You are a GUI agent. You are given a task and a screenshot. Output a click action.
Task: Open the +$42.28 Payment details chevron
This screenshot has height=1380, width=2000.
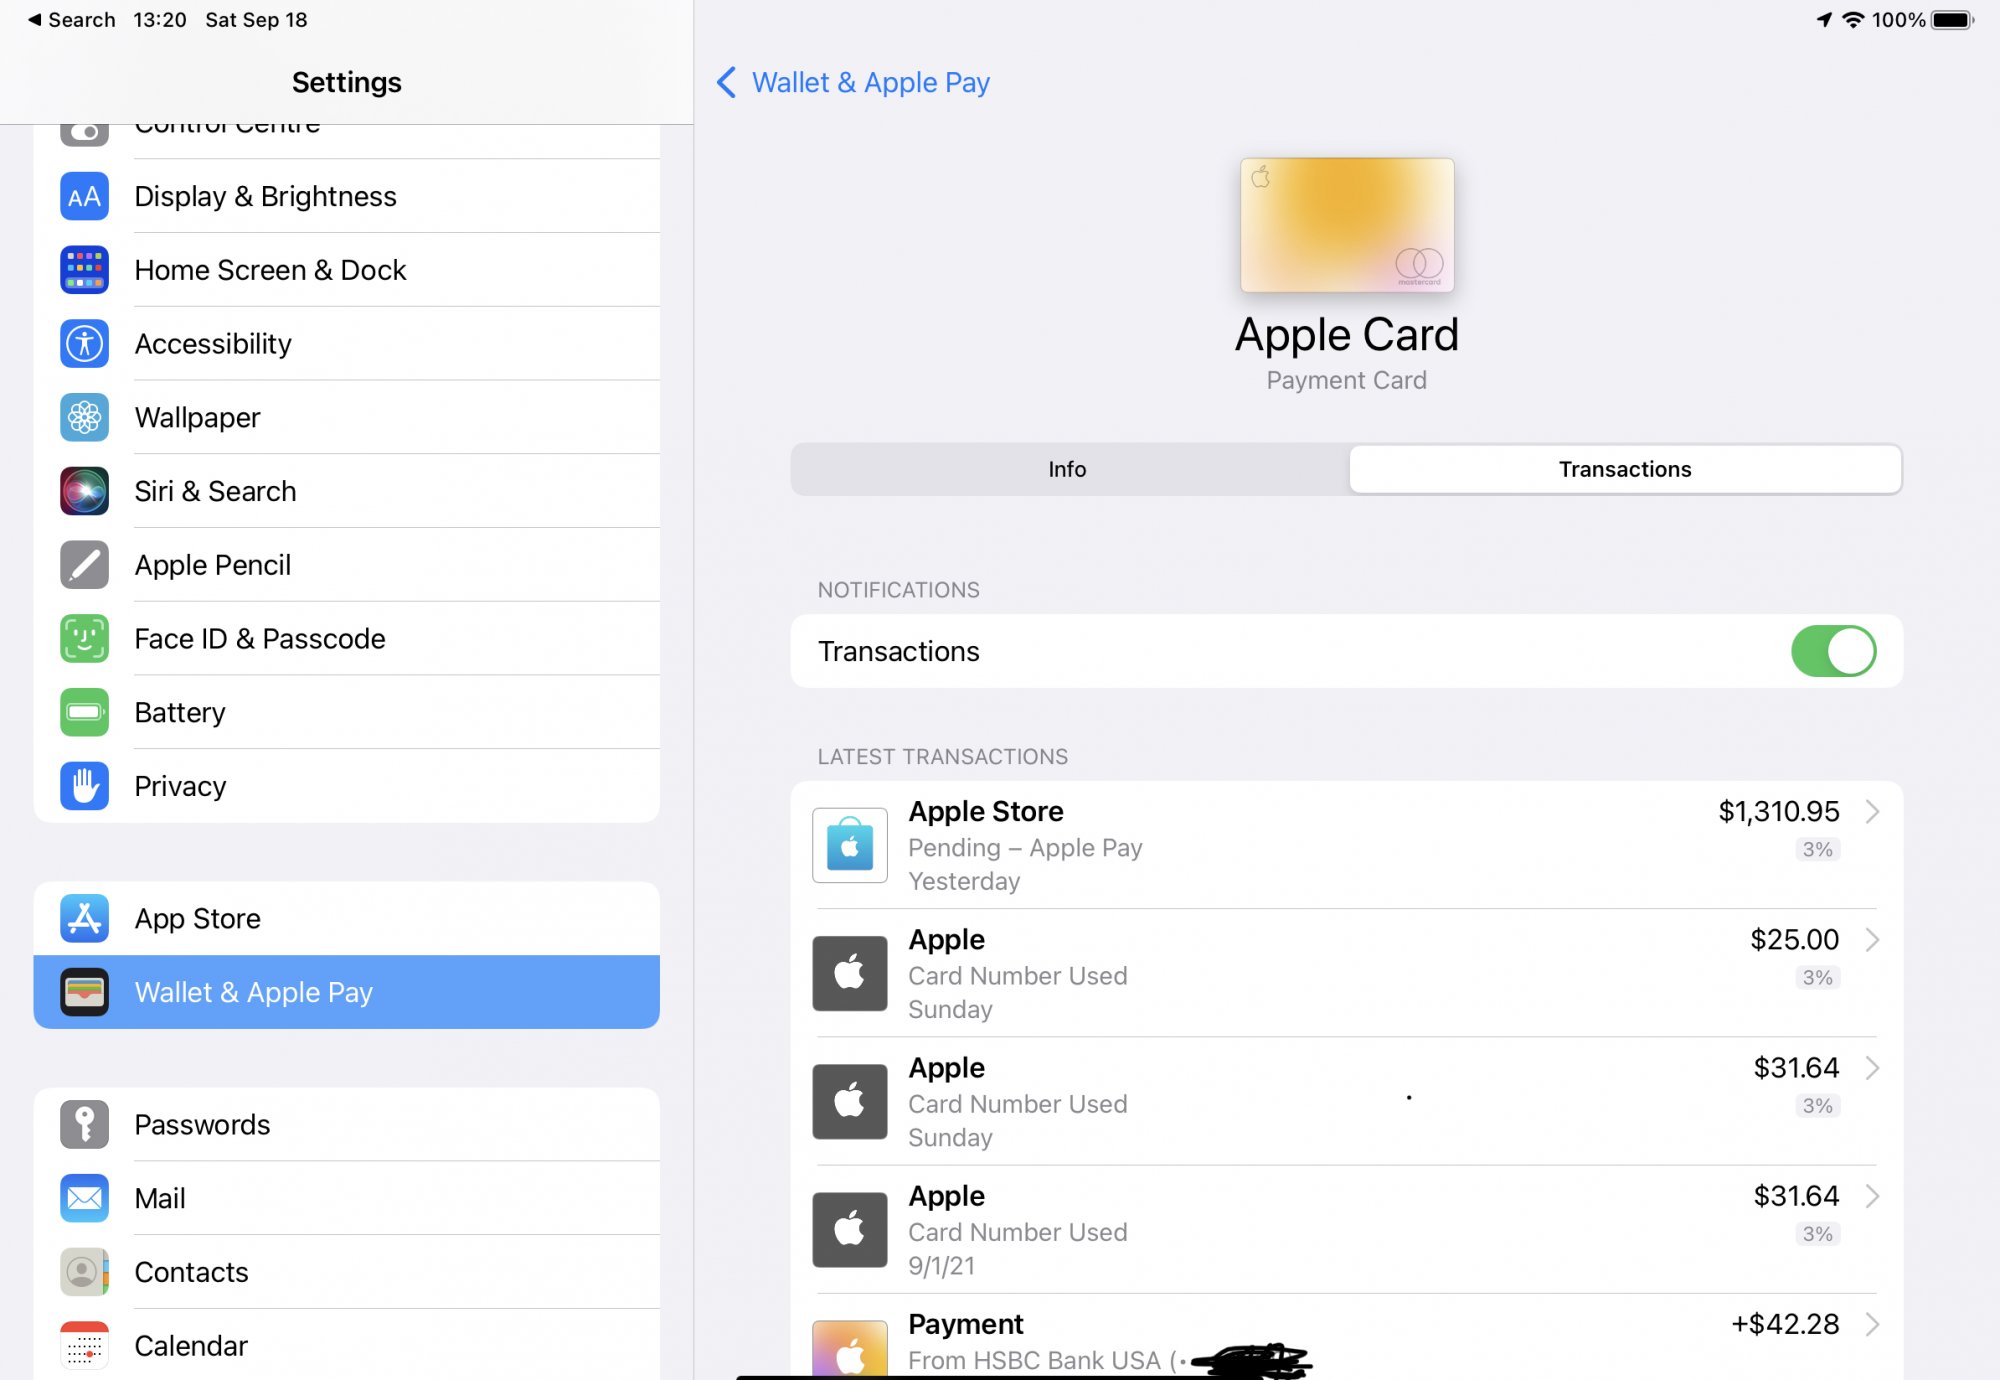[x=1872, y=1324]
